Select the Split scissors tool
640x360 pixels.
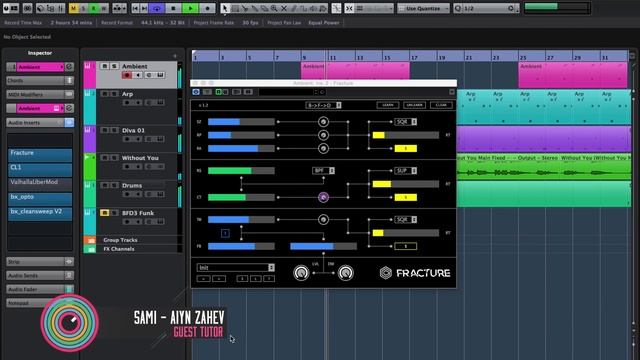[x=244, y=8]
